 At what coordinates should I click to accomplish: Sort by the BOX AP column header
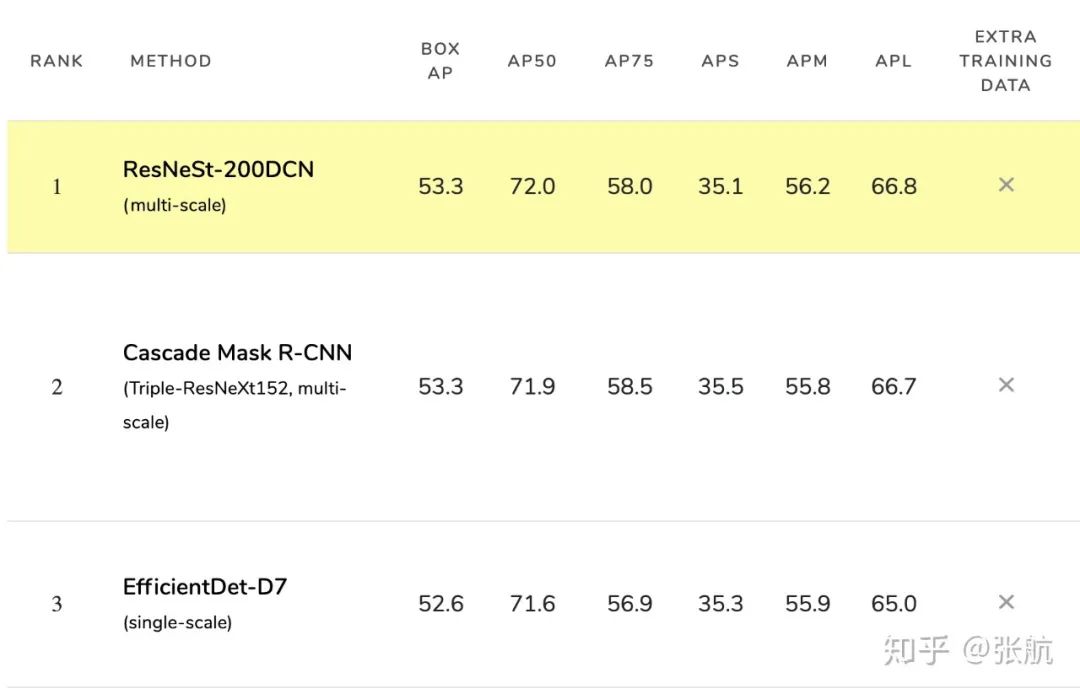(x=440, y=61)
